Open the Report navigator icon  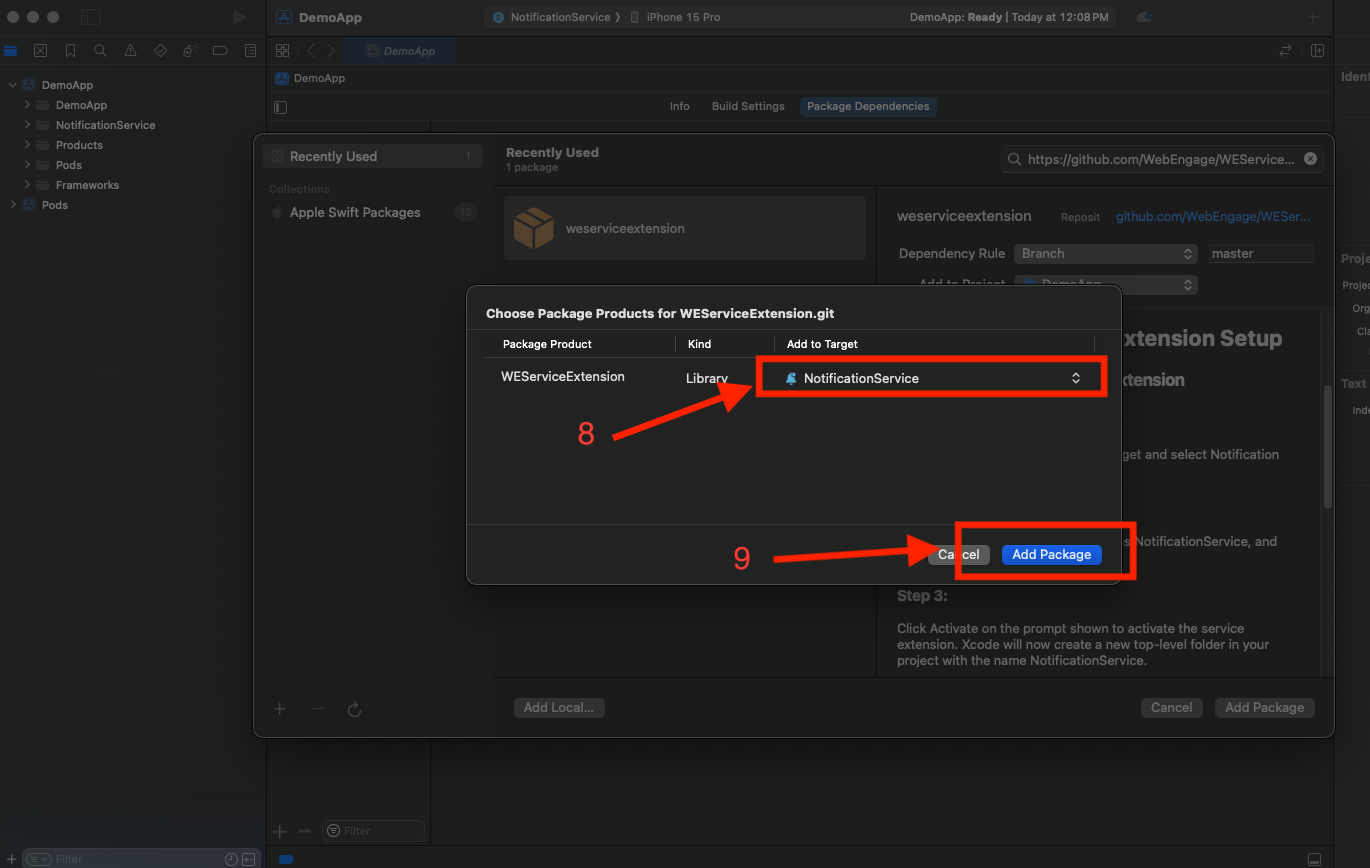(250, 50)
